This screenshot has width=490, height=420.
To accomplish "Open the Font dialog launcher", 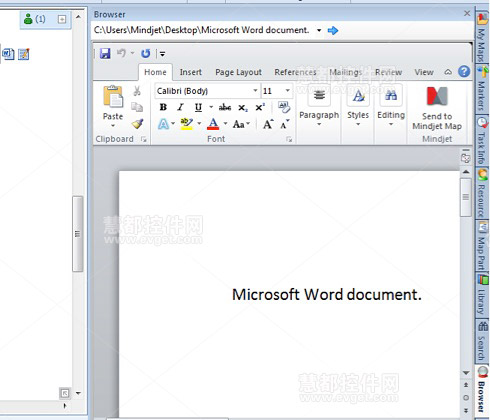I will [289, 139].
